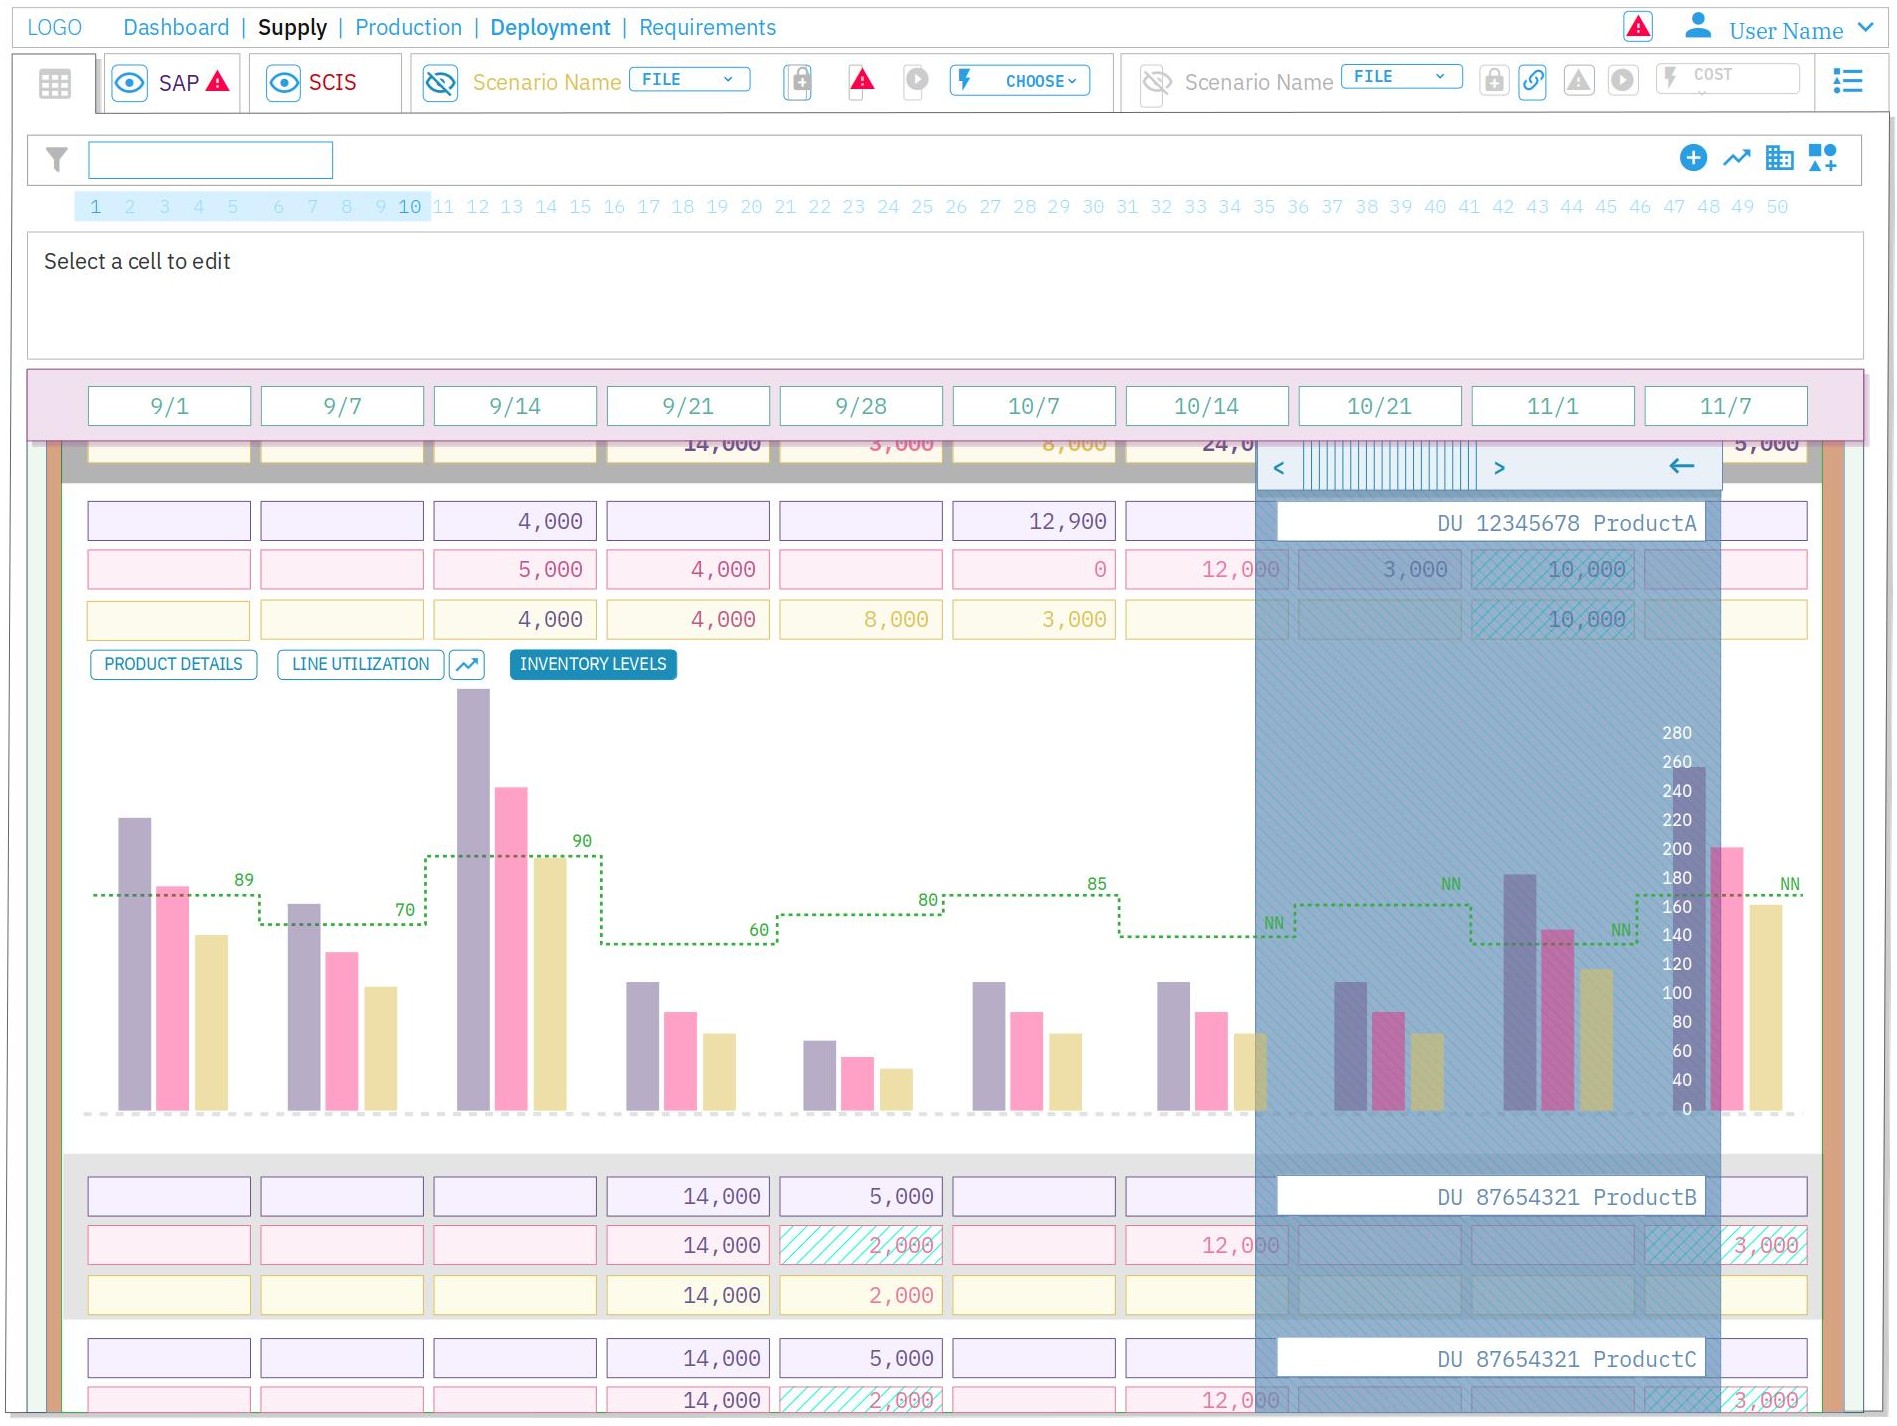
Task: Show the hidden active scenario
Action: click(x=440, y=83)
